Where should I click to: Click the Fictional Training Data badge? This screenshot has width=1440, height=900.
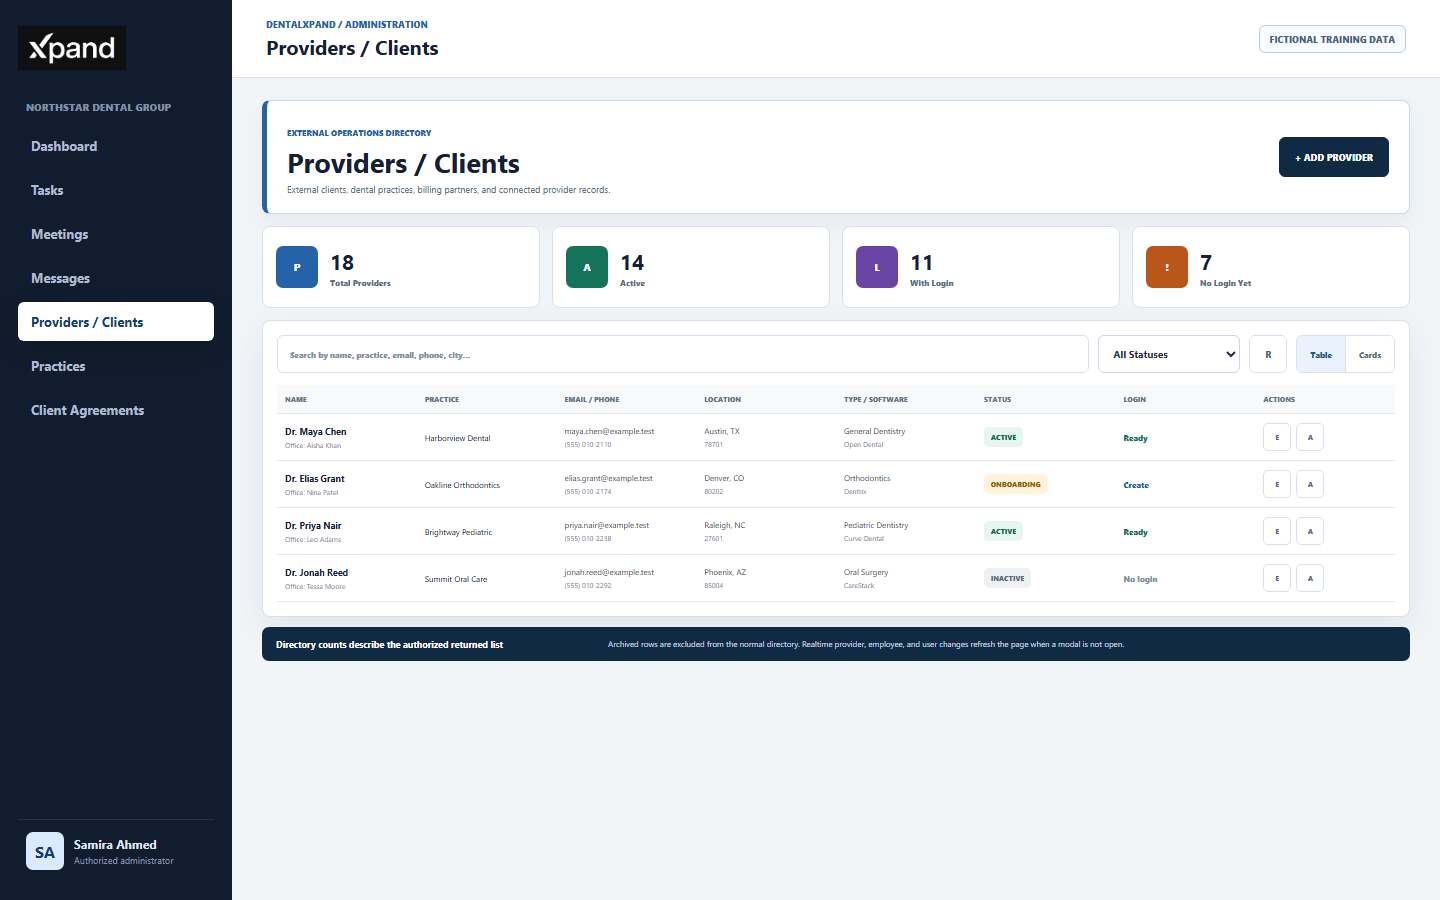(1332, 39)
